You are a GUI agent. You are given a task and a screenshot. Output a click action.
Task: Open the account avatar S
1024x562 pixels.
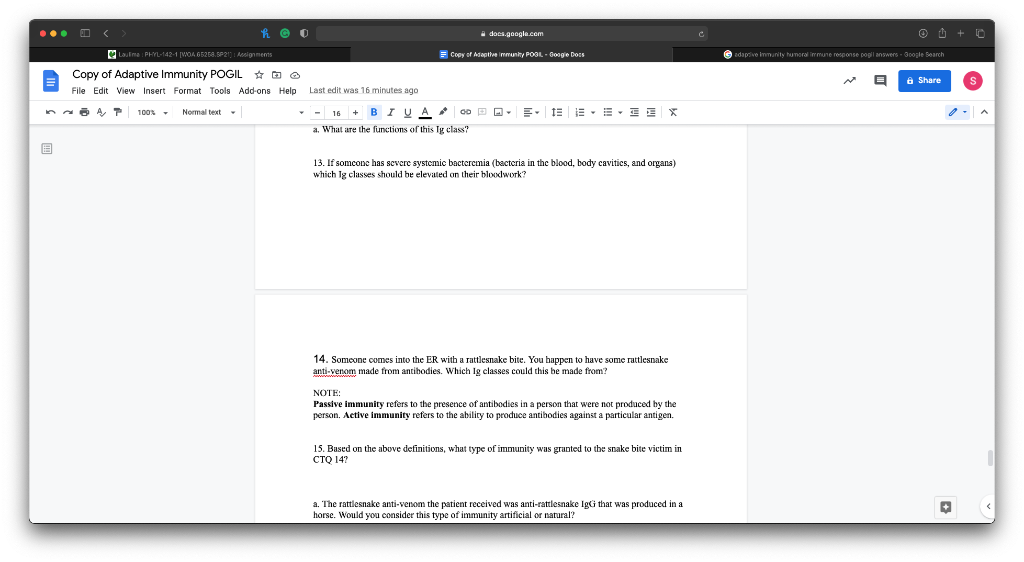click(973, 81)
